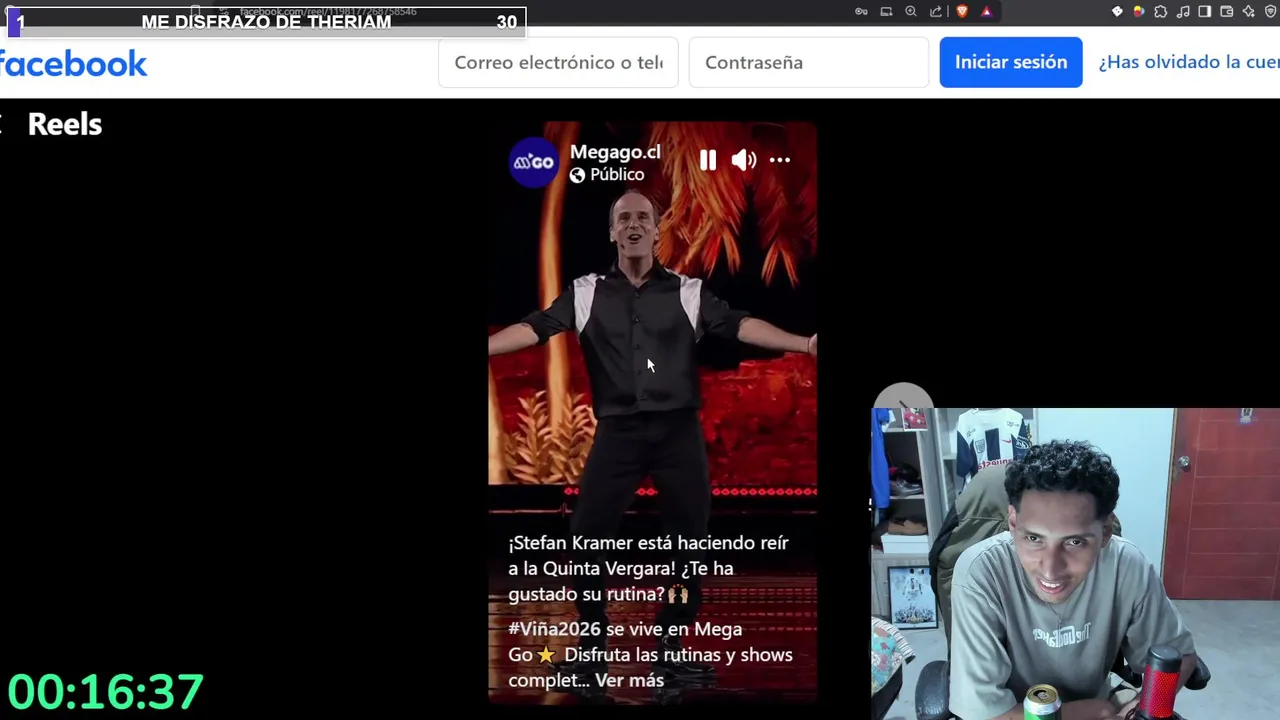Viewport: 1280px width, 720px height.
Task: Click the share page icon in address bar
Action: (x=936, y=12)
